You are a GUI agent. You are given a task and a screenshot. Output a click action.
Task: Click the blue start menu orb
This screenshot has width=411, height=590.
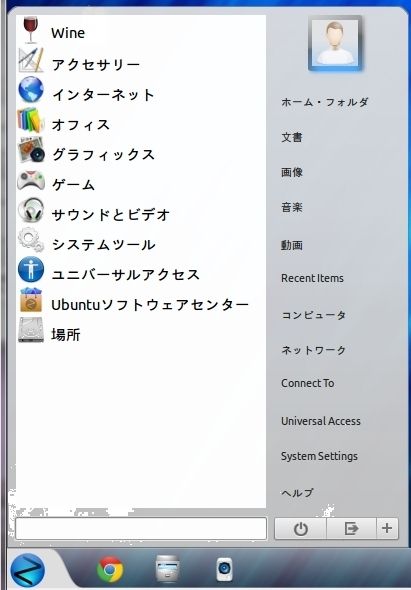(27, 570)
